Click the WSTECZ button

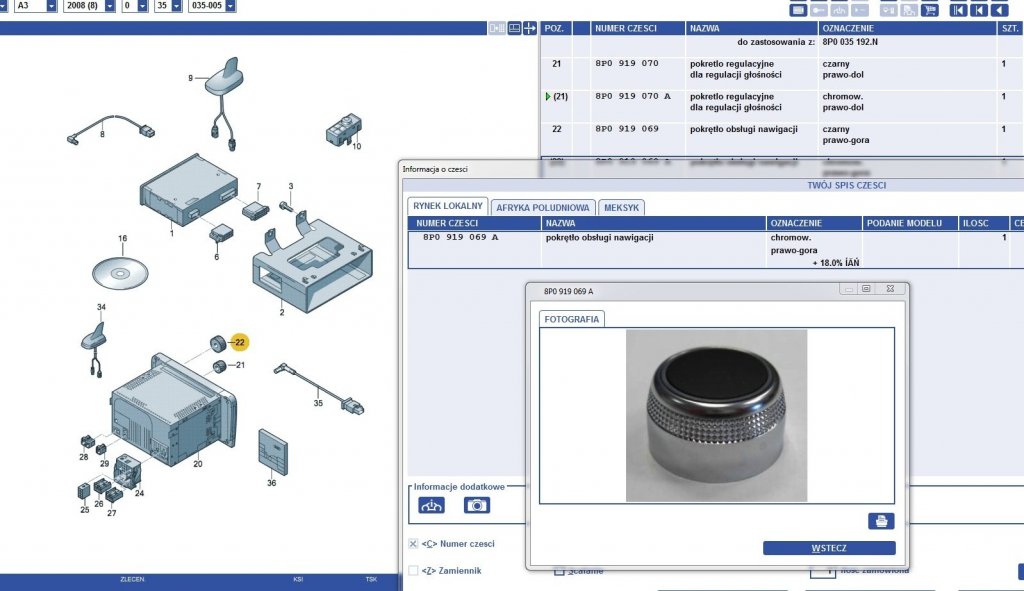(829, 548)
